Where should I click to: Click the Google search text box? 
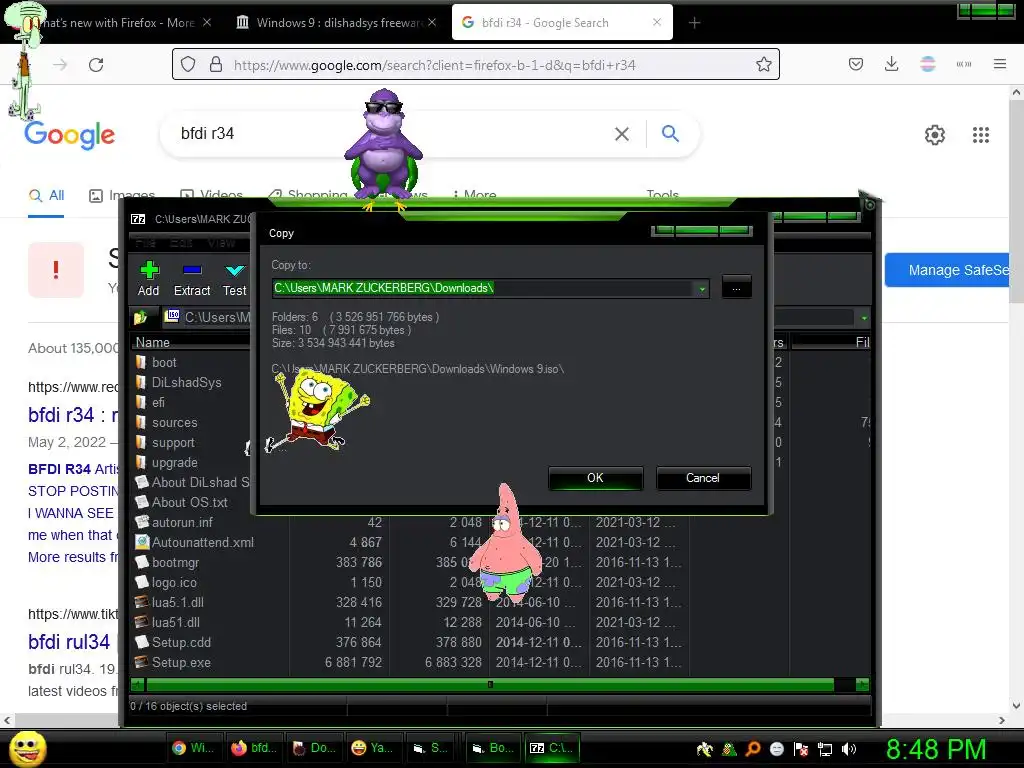[x=392, y=134]
